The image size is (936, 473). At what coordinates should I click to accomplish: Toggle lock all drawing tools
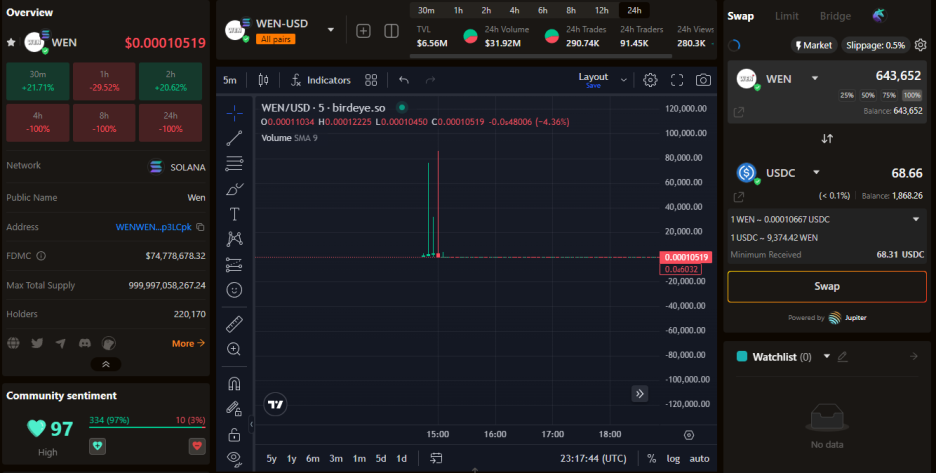[x=235, y=434]
